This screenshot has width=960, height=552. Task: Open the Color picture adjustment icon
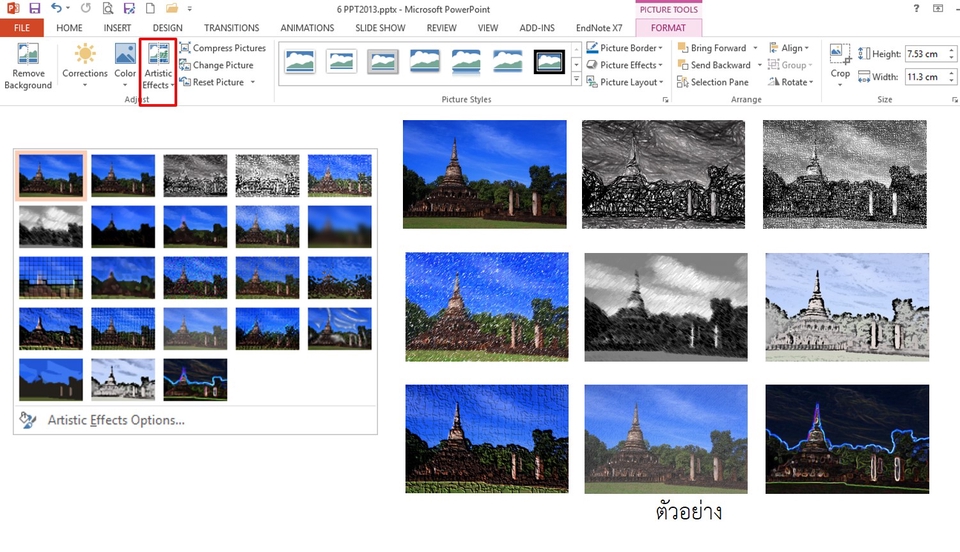pos(125,54)
